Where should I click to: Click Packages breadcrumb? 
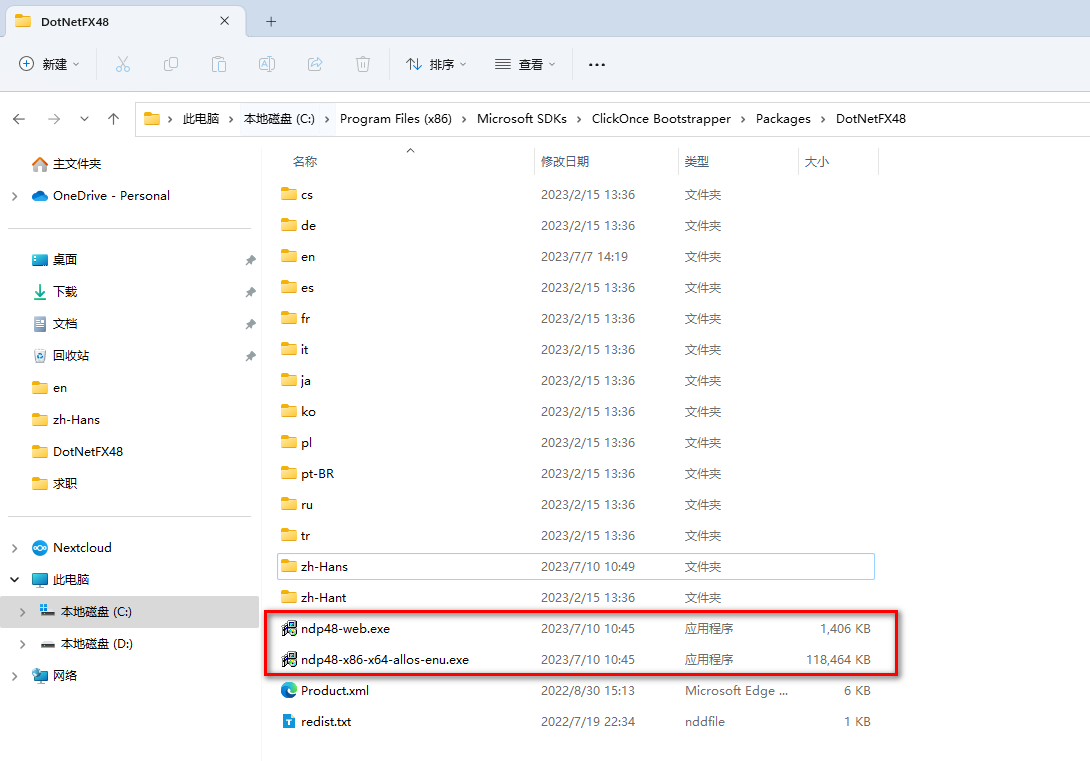coord(783,119)
